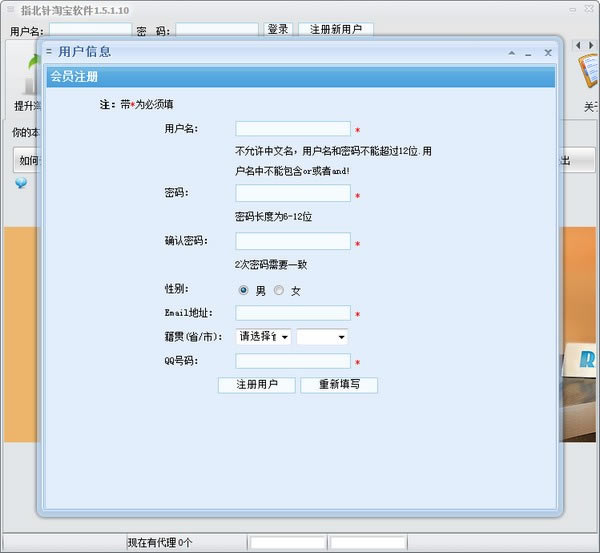
Task: Minimize the 用户信息 dialog using the dash icon
Action: point(529,52)
